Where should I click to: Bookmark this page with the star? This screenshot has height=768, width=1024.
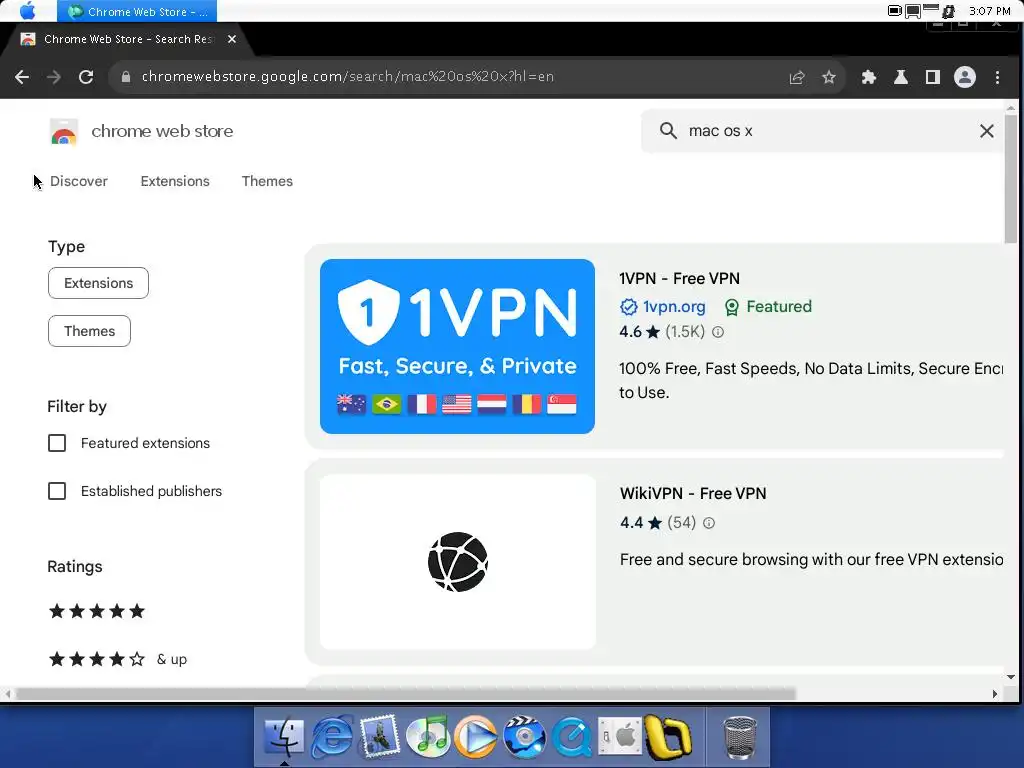[x=829, y=77]
